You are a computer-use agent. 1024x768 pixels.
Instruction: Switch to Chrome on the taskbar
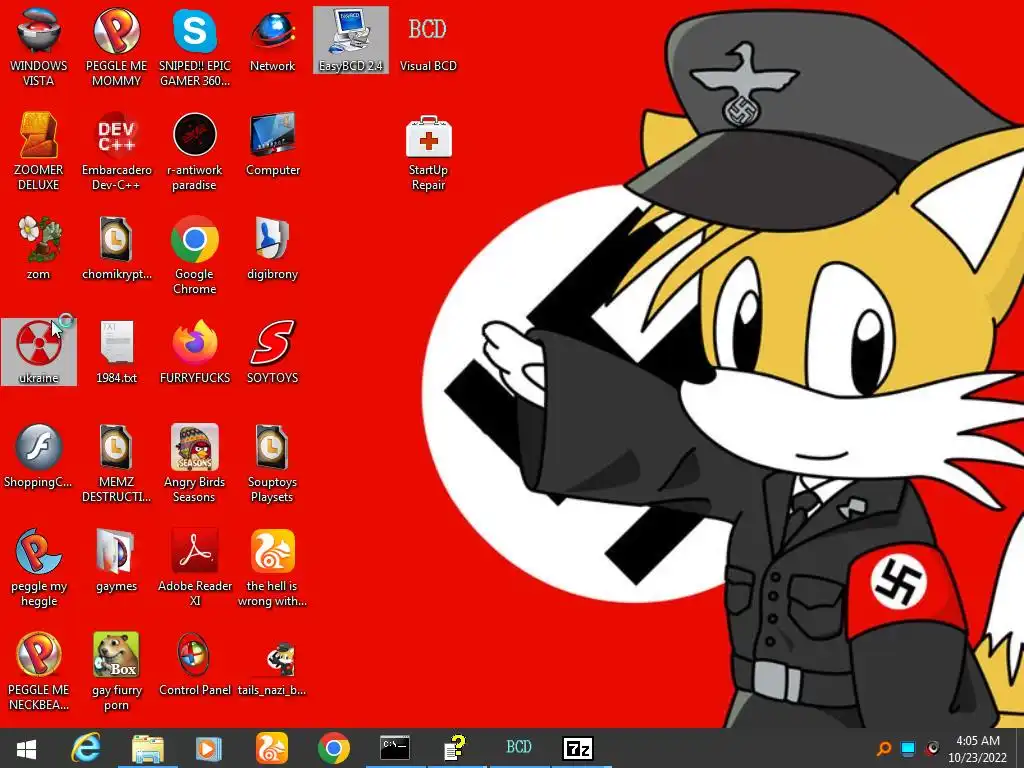334,748
